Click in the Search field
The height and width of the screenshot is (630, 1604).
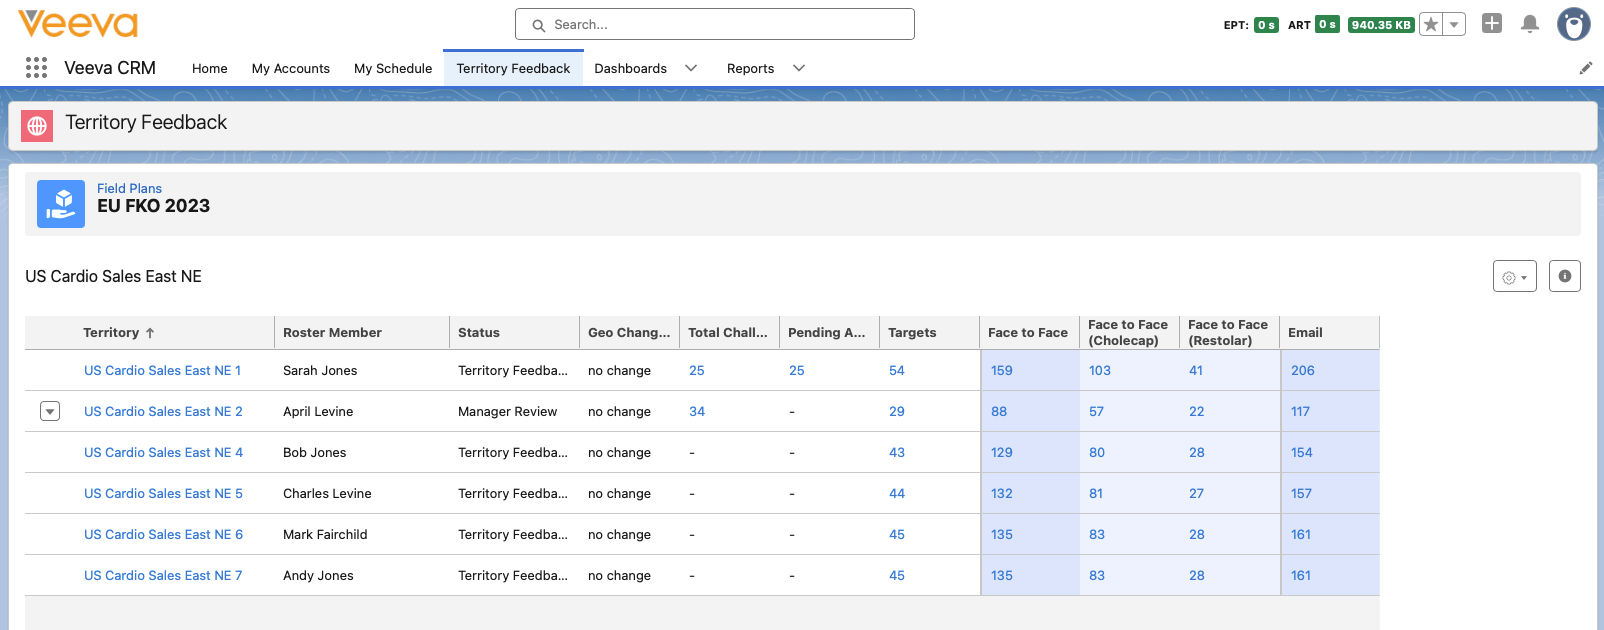[715, 24]
